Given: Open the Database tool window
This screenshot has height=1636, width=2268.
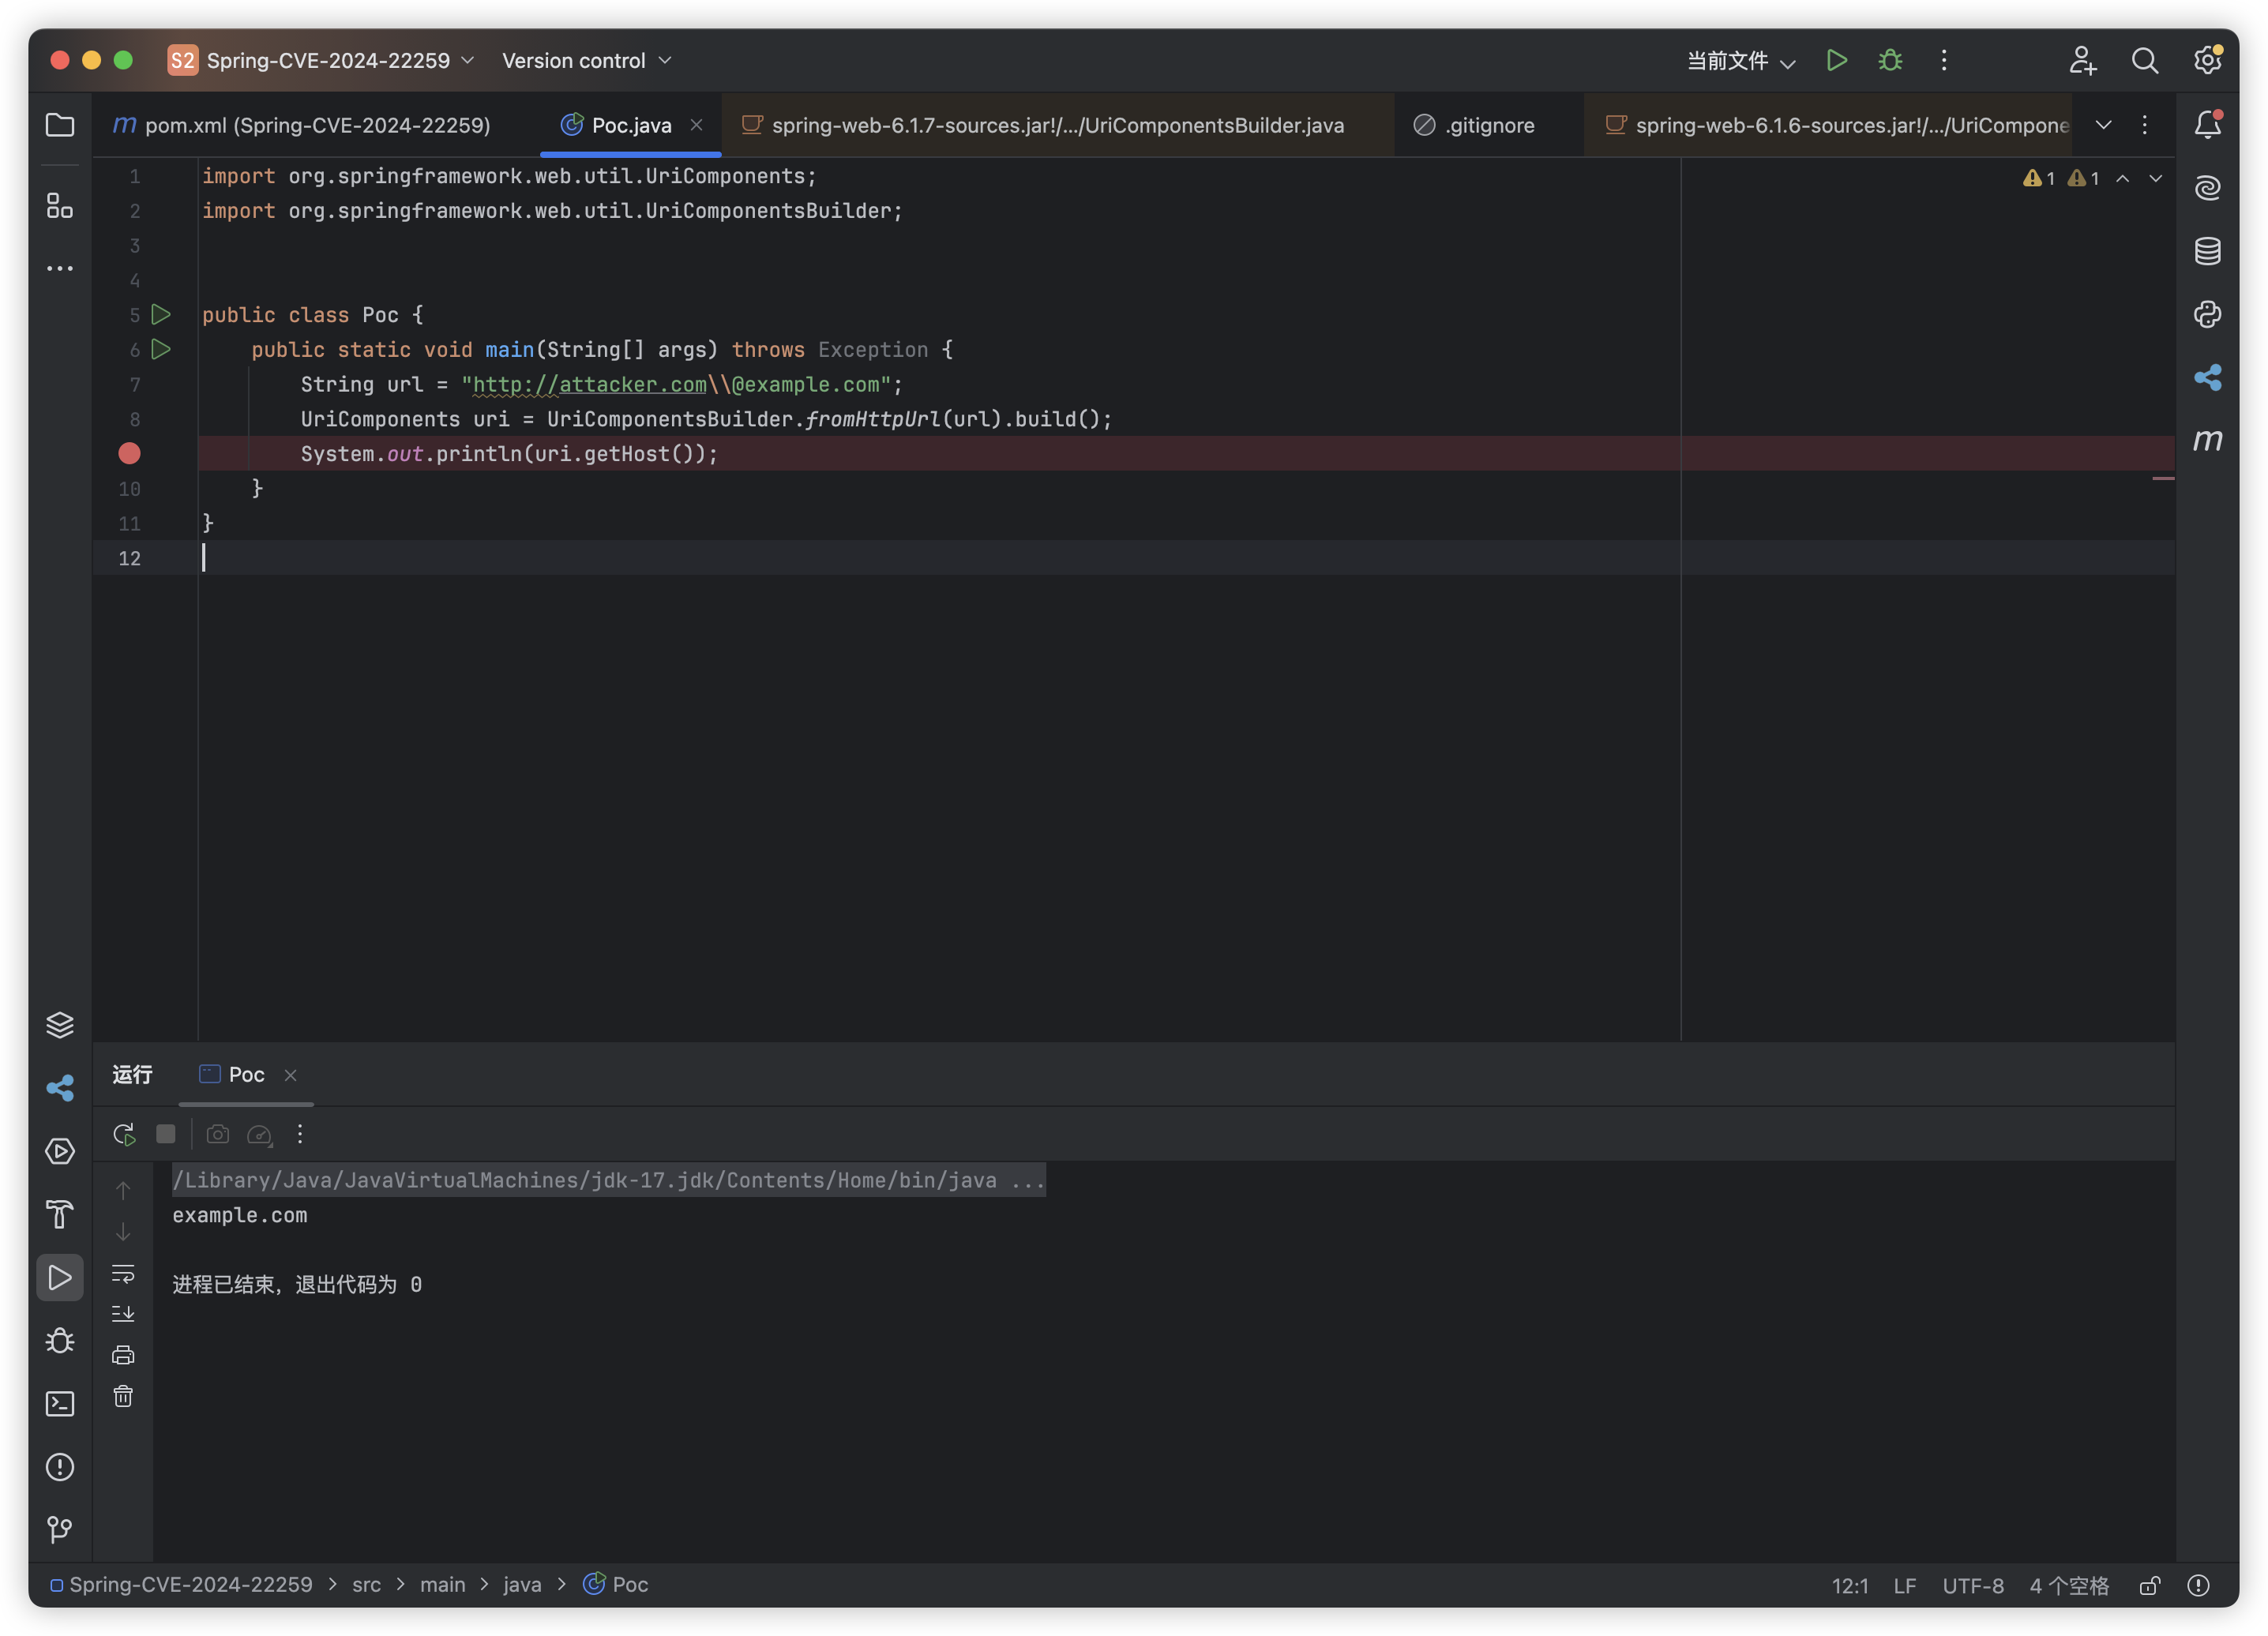Looking at the screenshot, I should [x=2207, y=251].
